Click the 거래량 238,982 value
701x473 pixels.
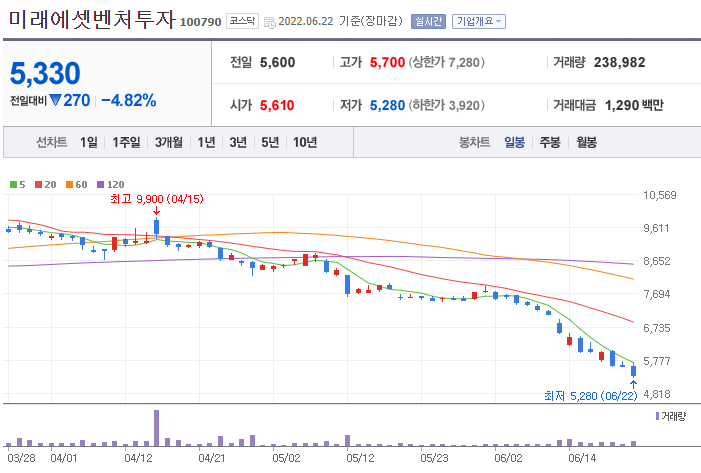point(619,62)
